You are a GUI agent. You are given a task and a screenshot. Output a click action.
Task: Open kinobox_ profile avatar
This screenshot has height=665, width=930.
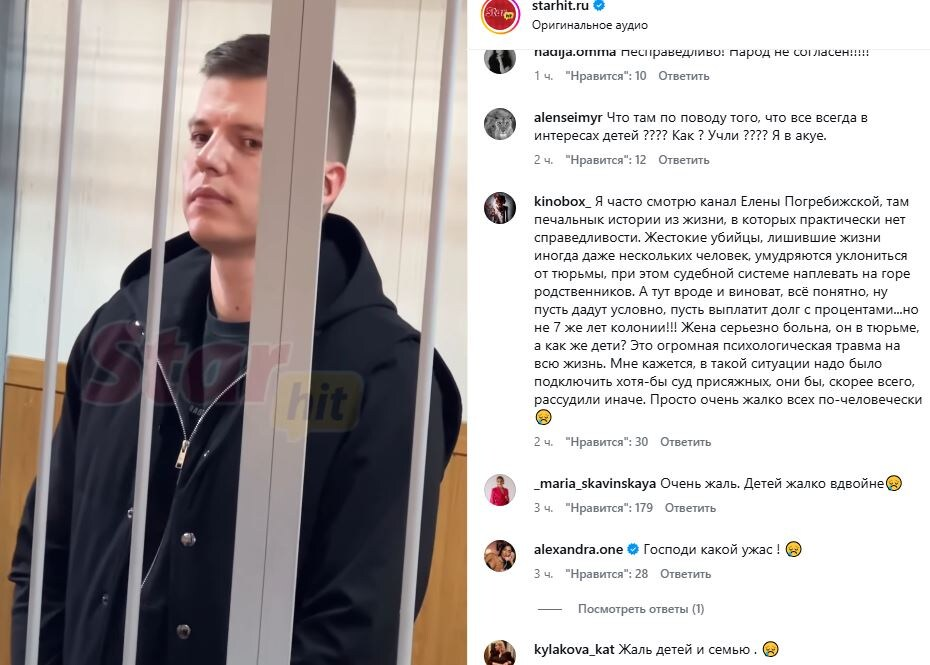pos(500,208)
